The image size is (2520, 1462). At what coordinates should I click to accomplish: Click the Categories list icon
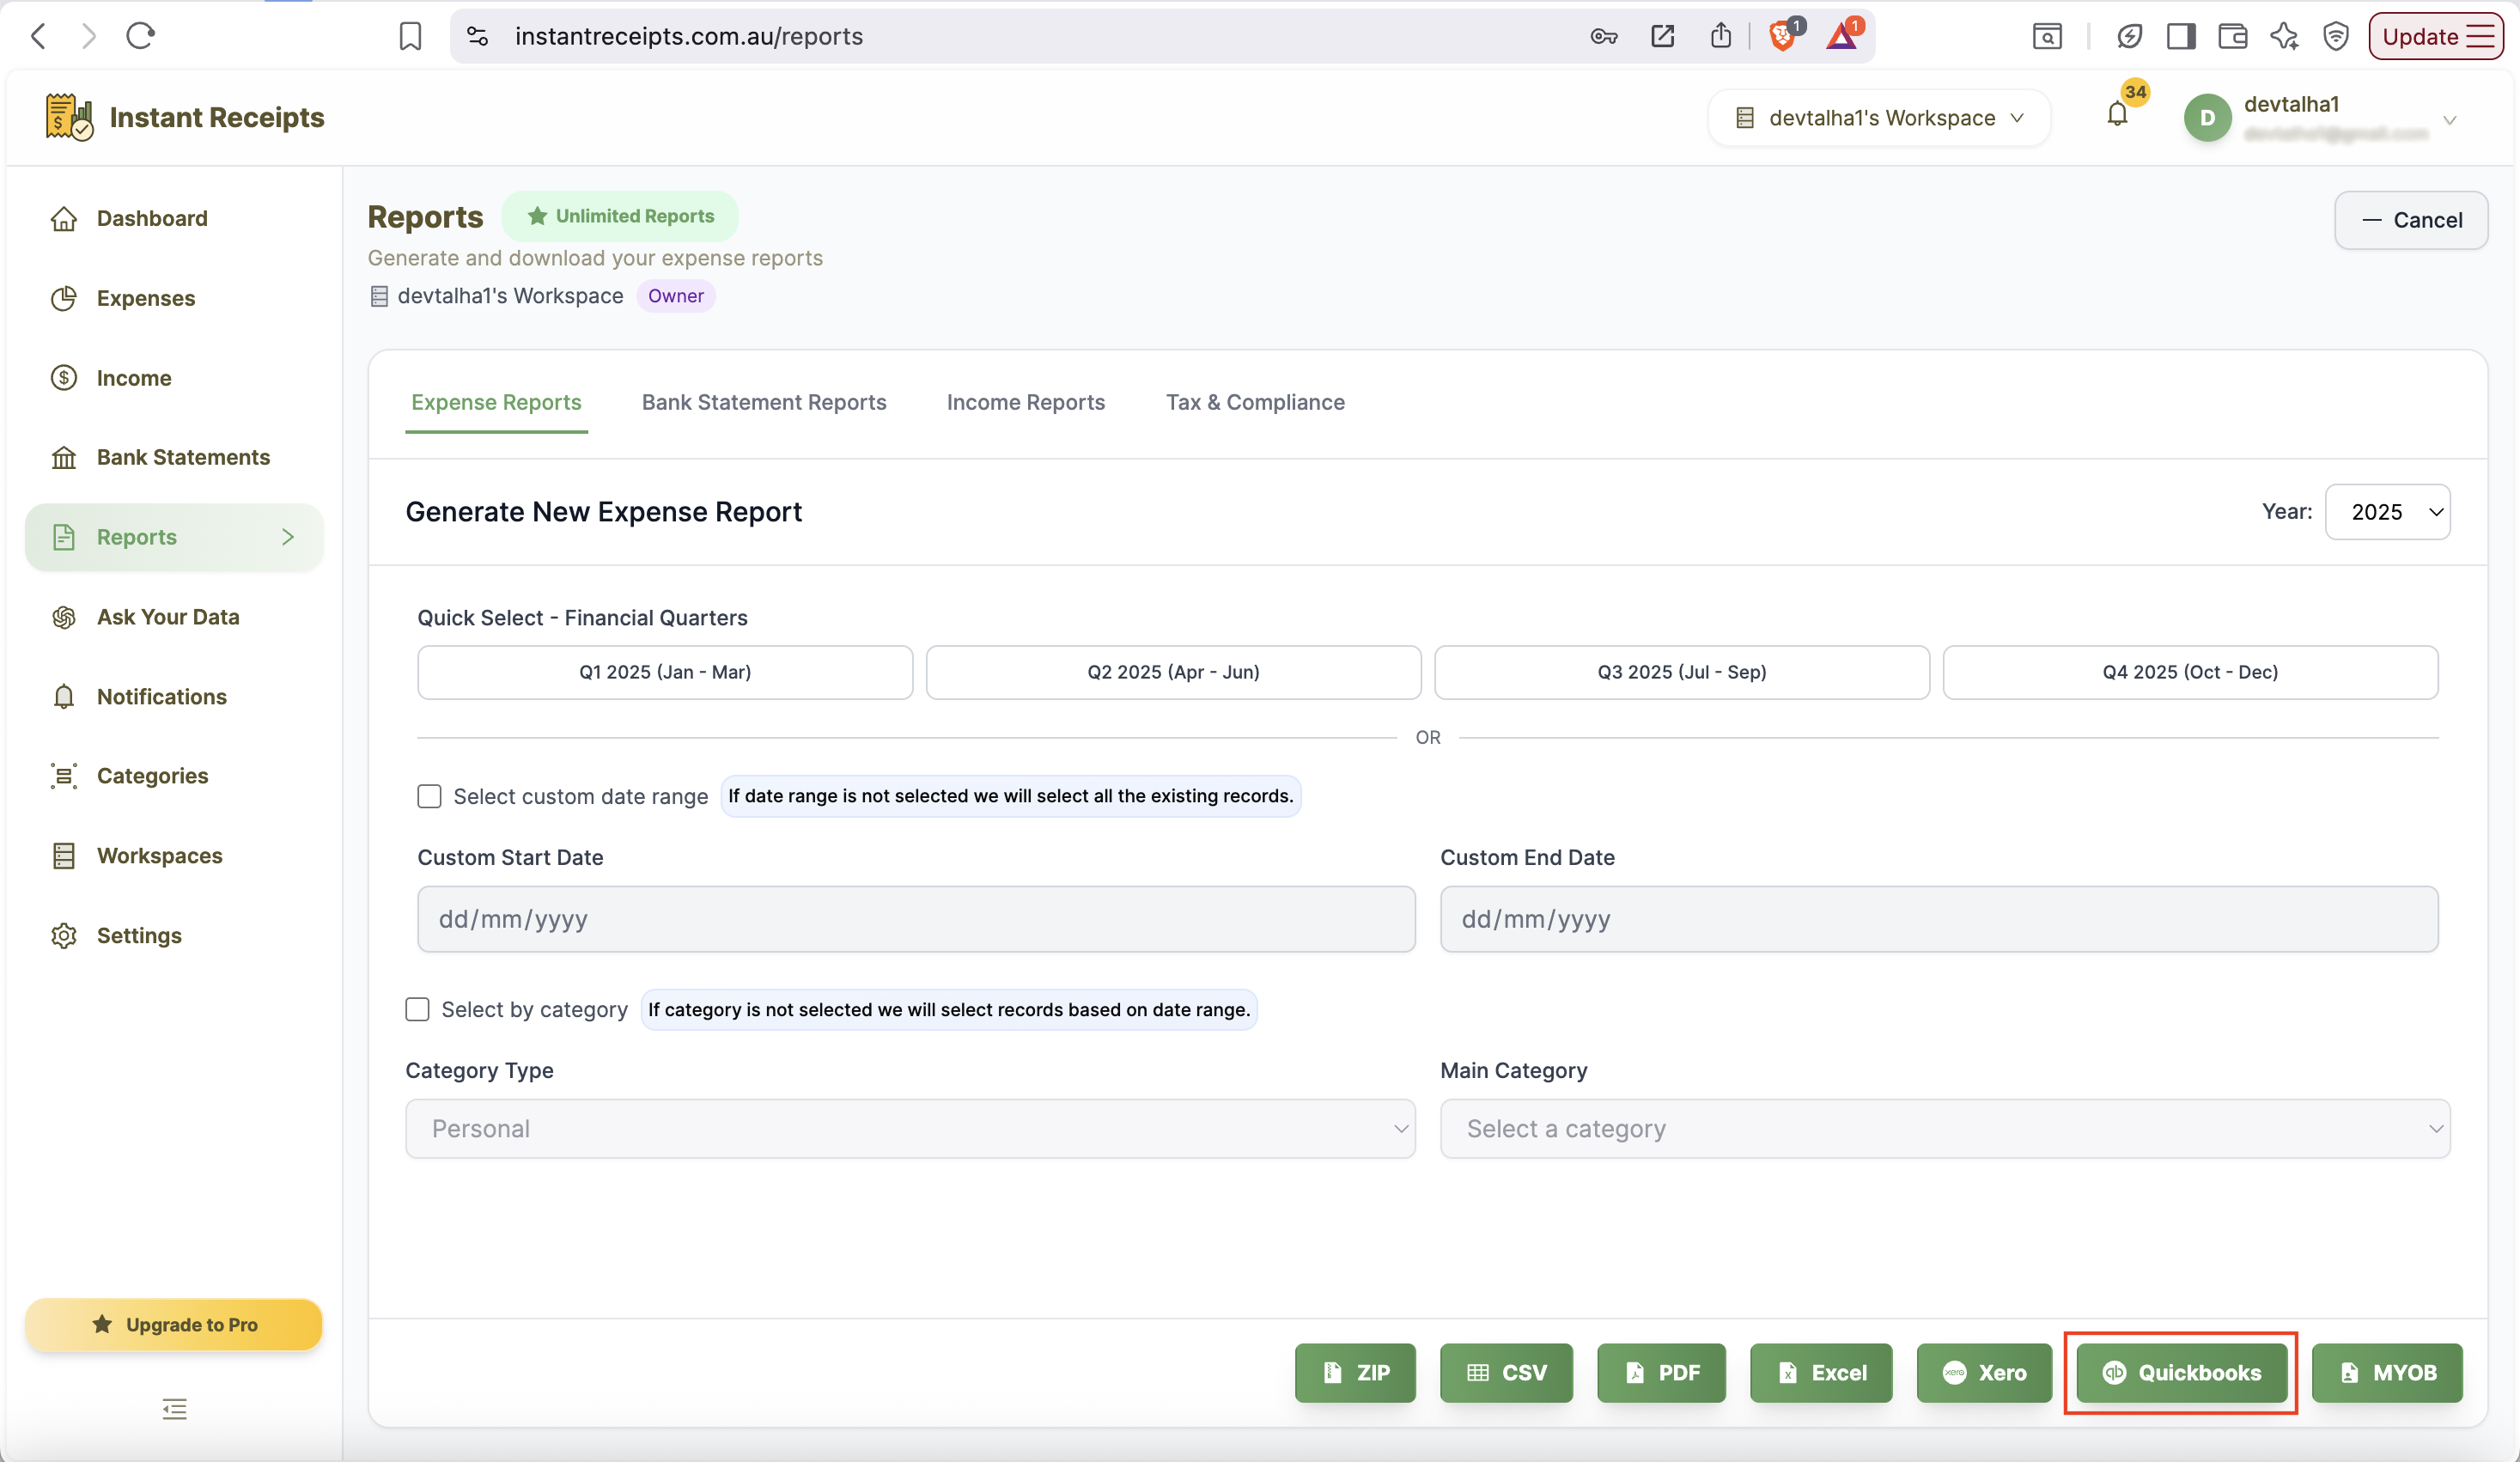(64, 776)
